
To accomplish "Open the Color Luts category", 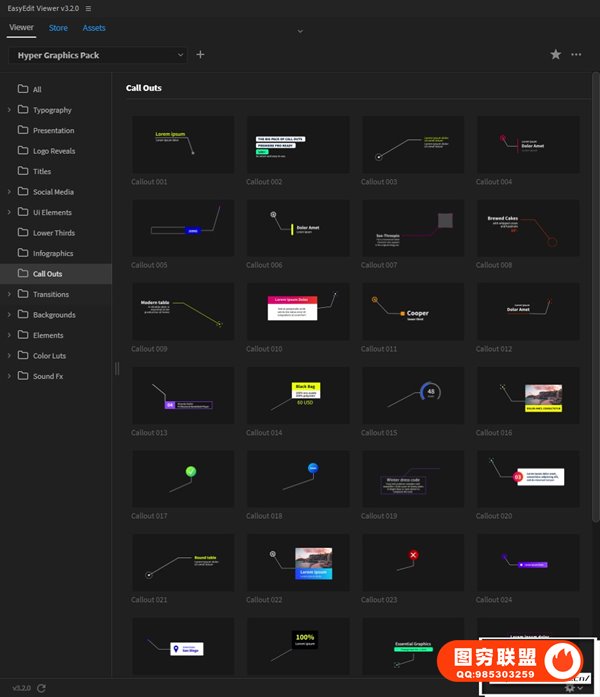I will click(50, 356).
